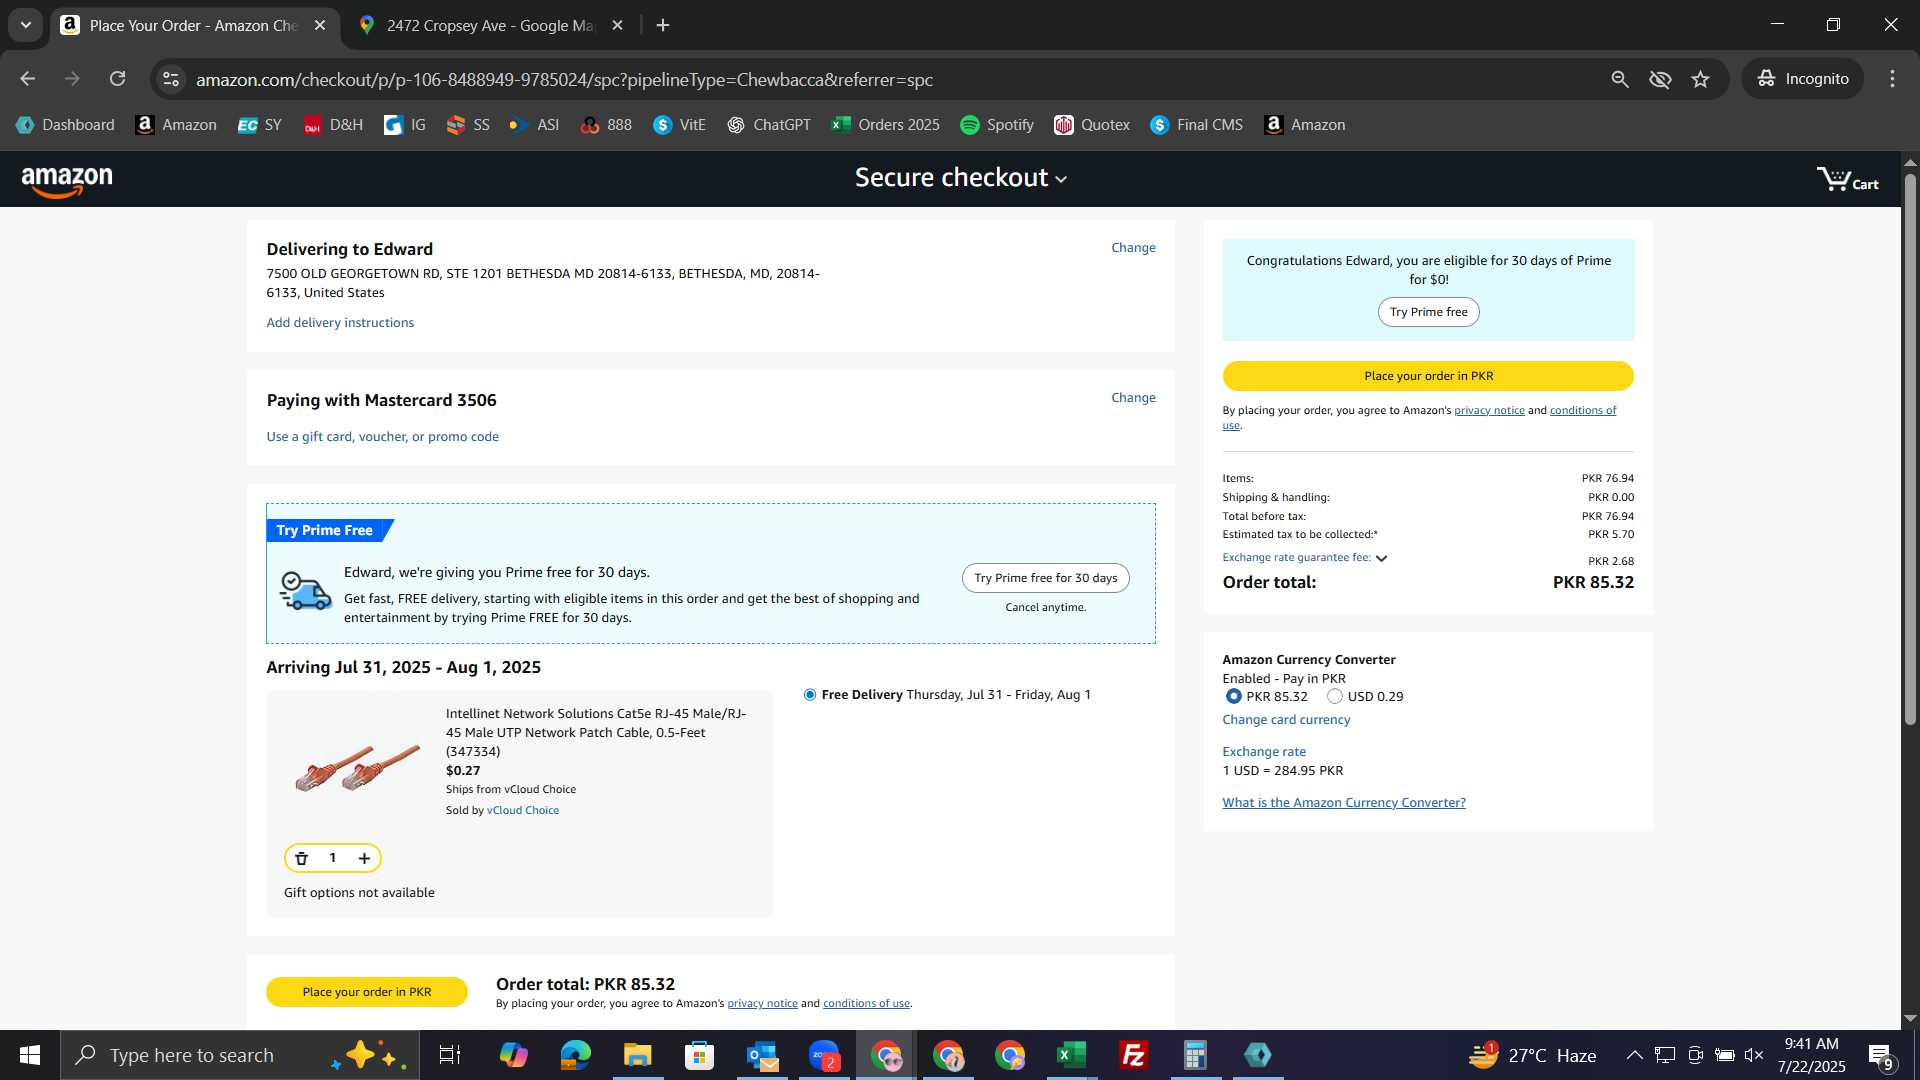
Task: Open the privacy notice link in sidebar
Action: pos(1489,411)
